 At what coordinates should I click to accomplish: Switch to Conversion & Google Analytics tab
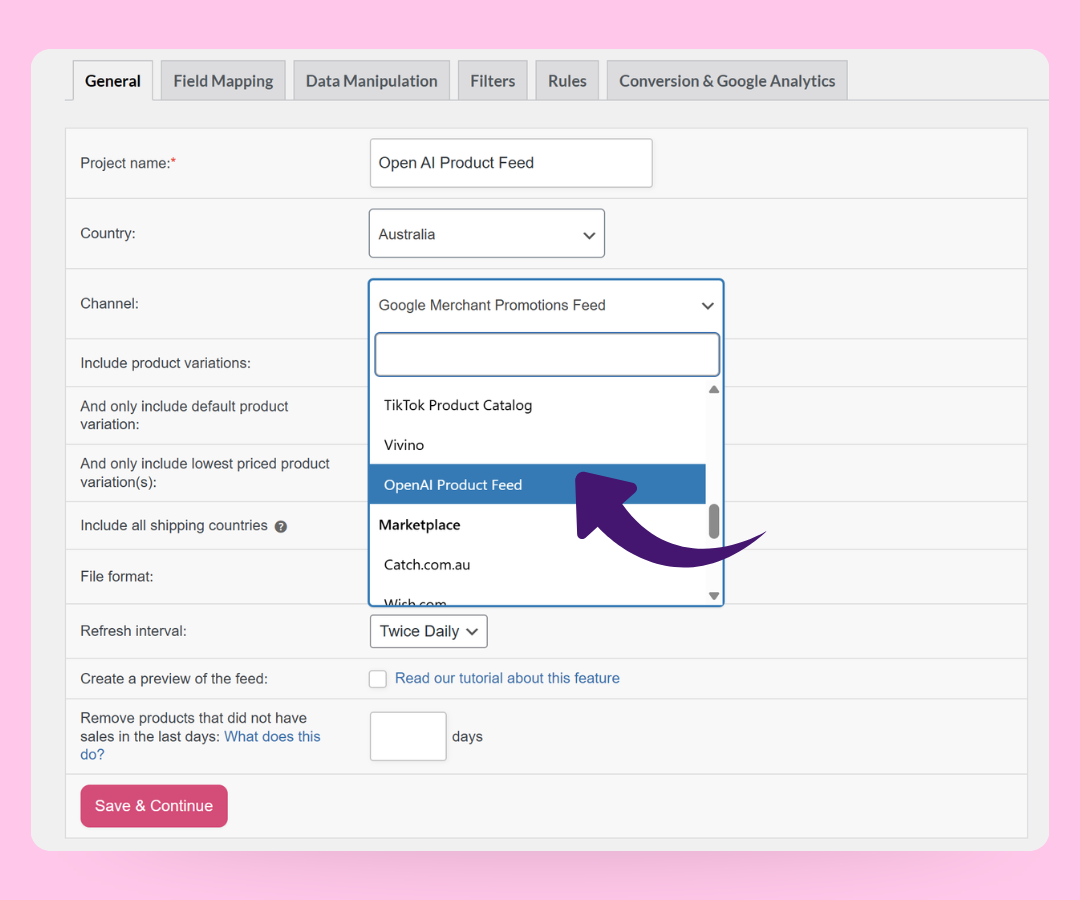click(x=727, y=81)
